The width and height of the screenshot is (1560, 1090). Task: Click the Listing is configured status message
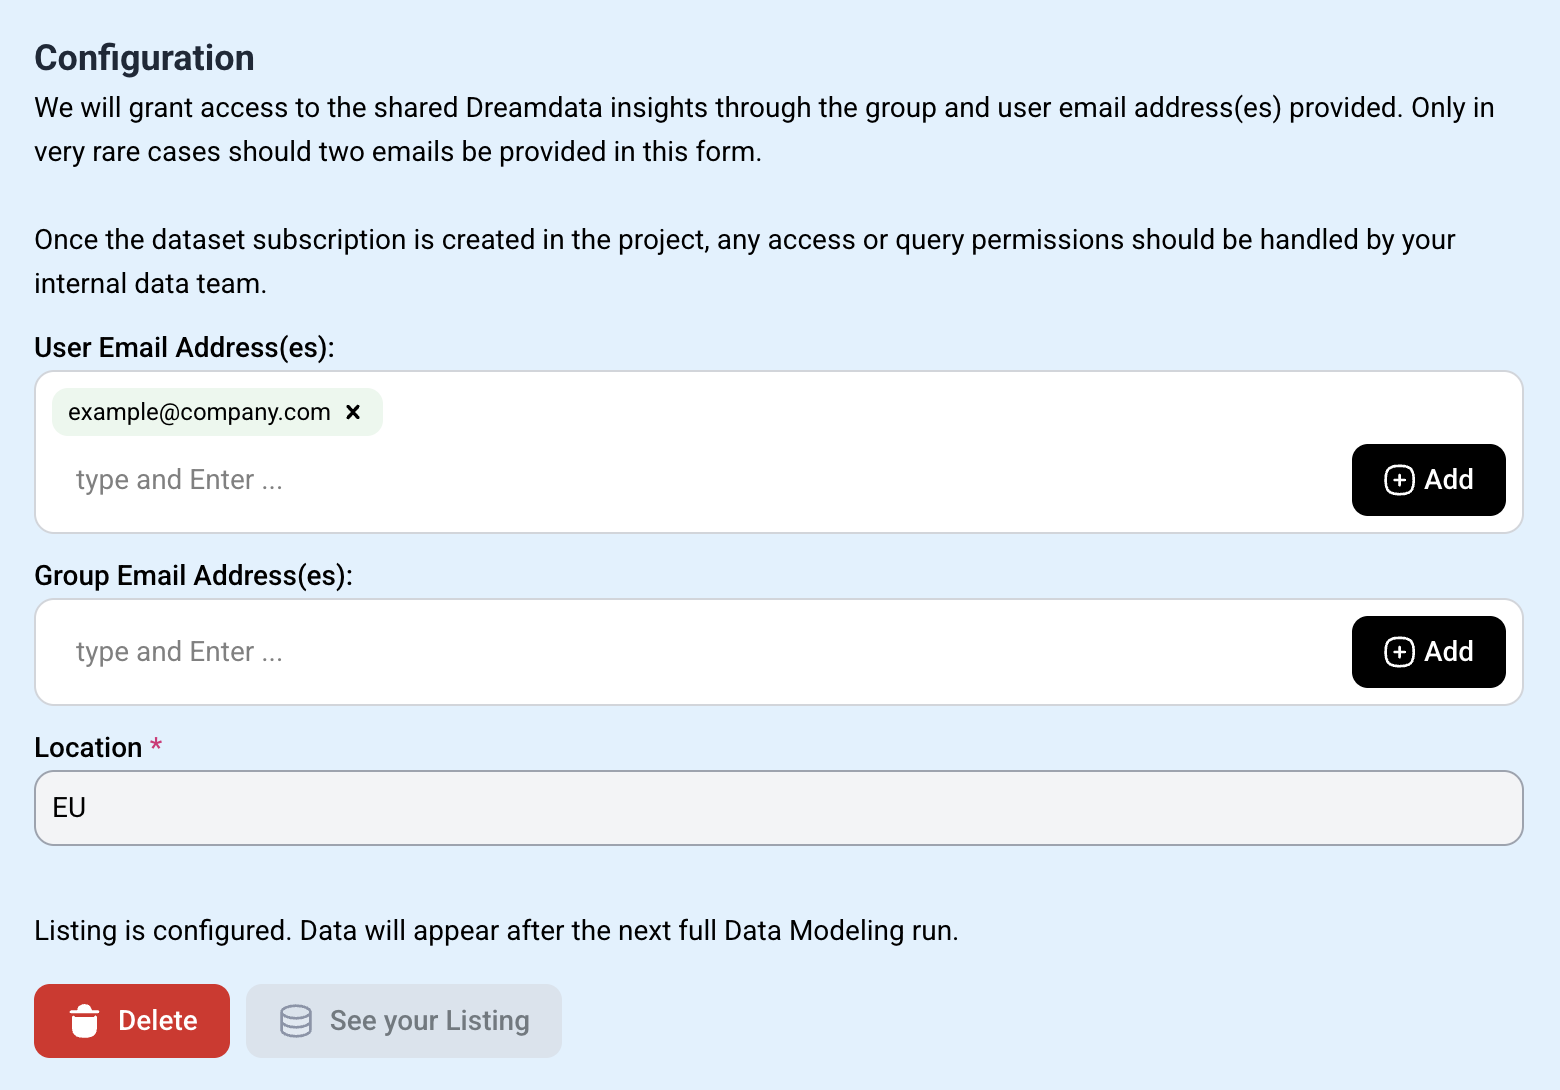496,930
